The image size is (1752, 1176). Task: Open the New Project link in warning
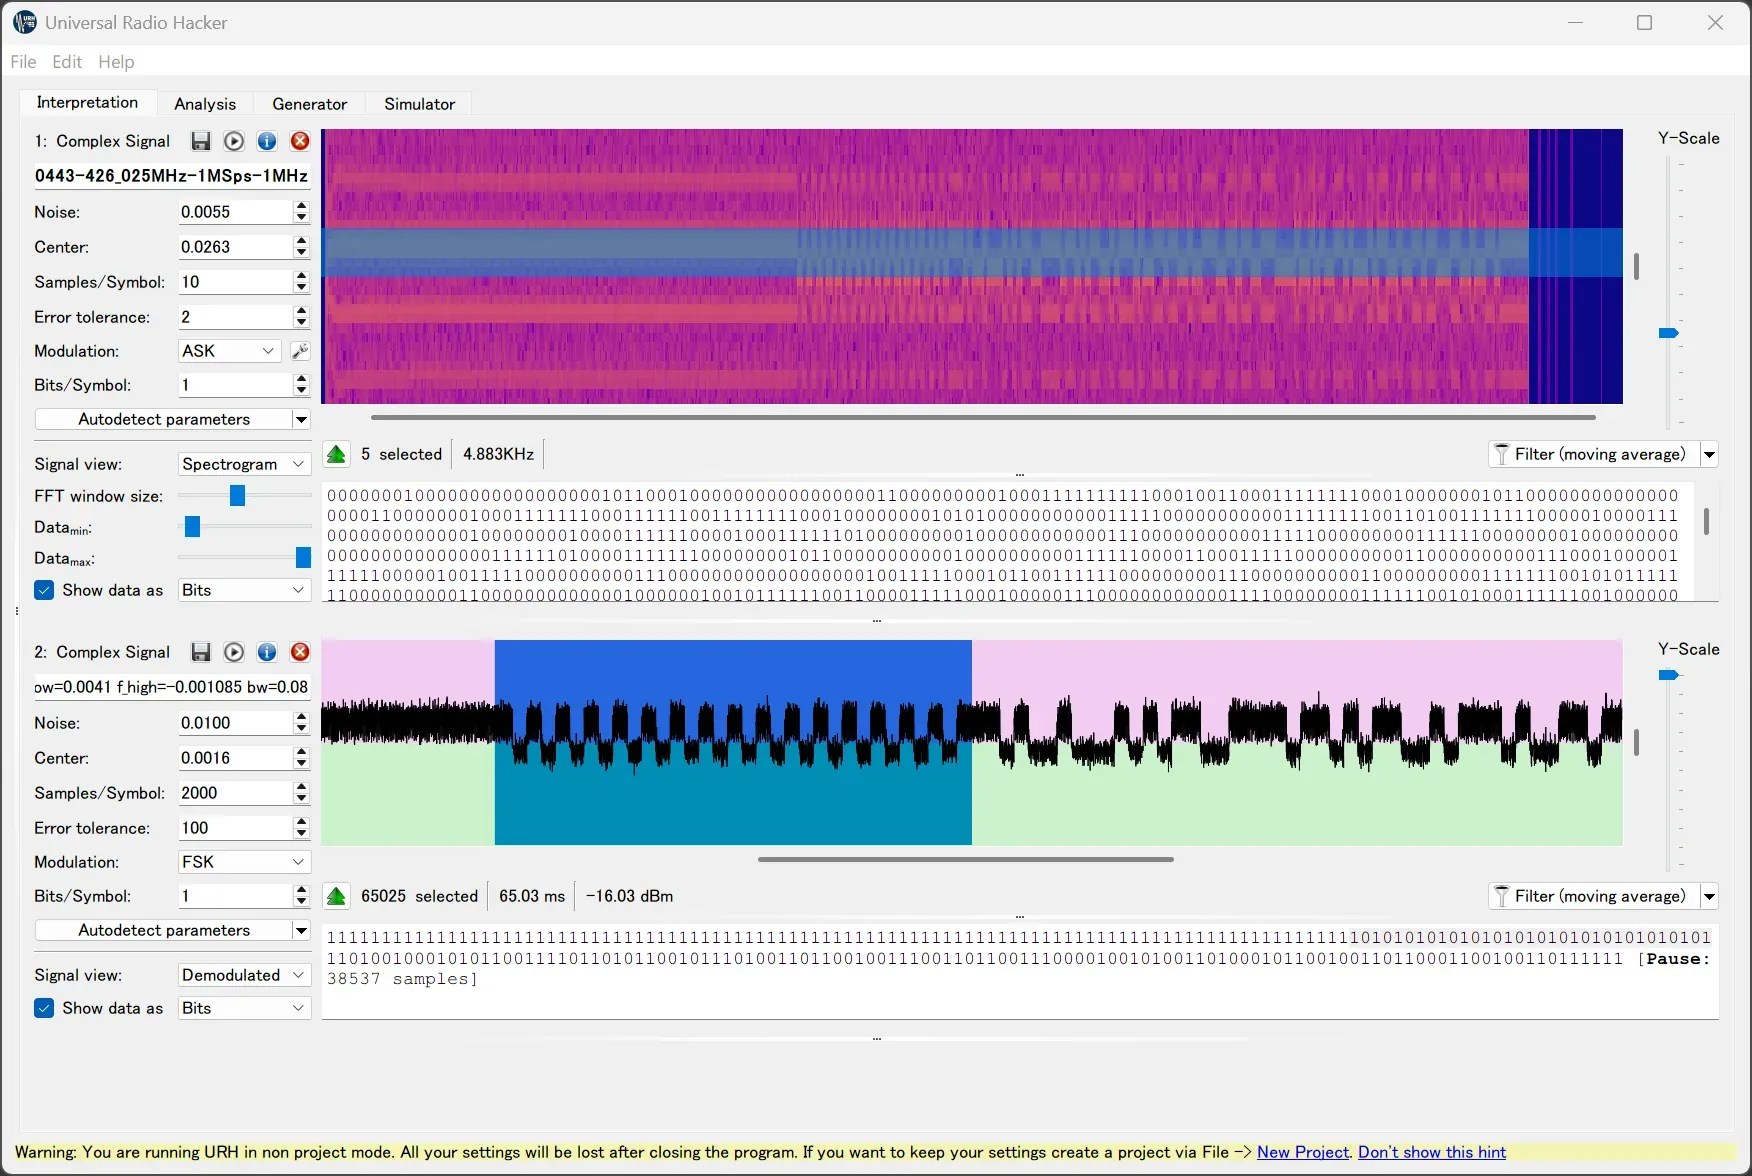click(1302, 1152)
